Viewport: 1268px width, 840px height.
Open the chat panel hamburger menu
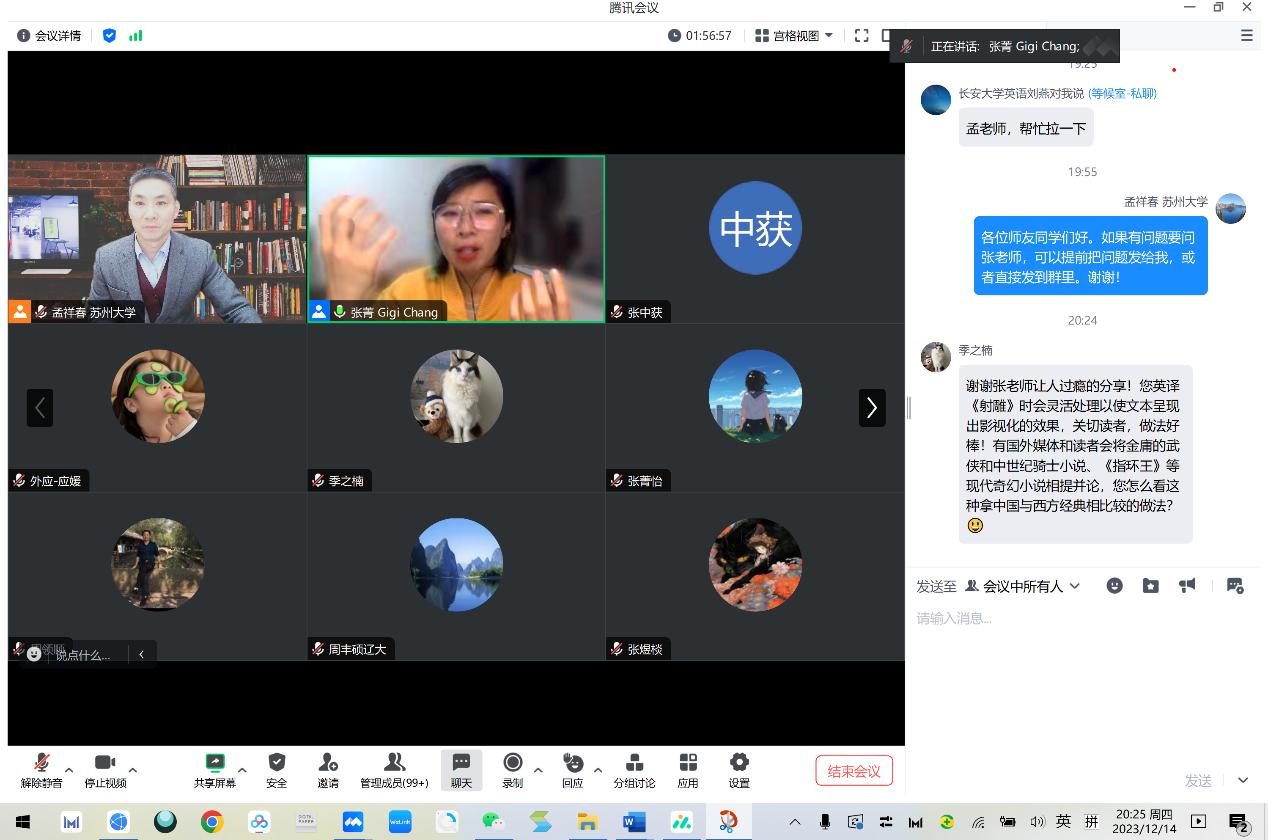(1246, 36)
